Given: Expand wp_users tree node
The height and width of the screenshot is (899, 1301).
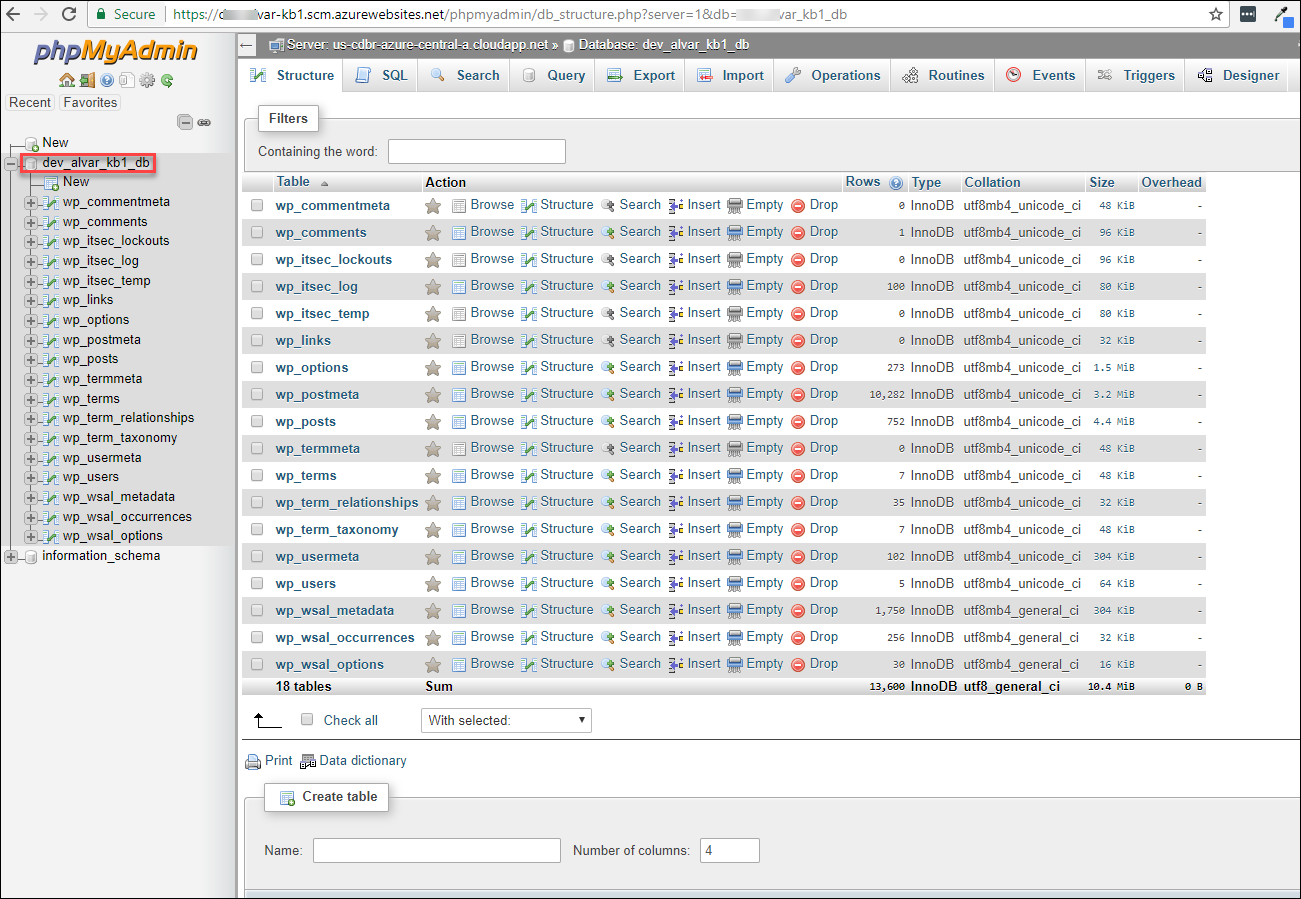Looking at the screenshot, I should 31,477.
